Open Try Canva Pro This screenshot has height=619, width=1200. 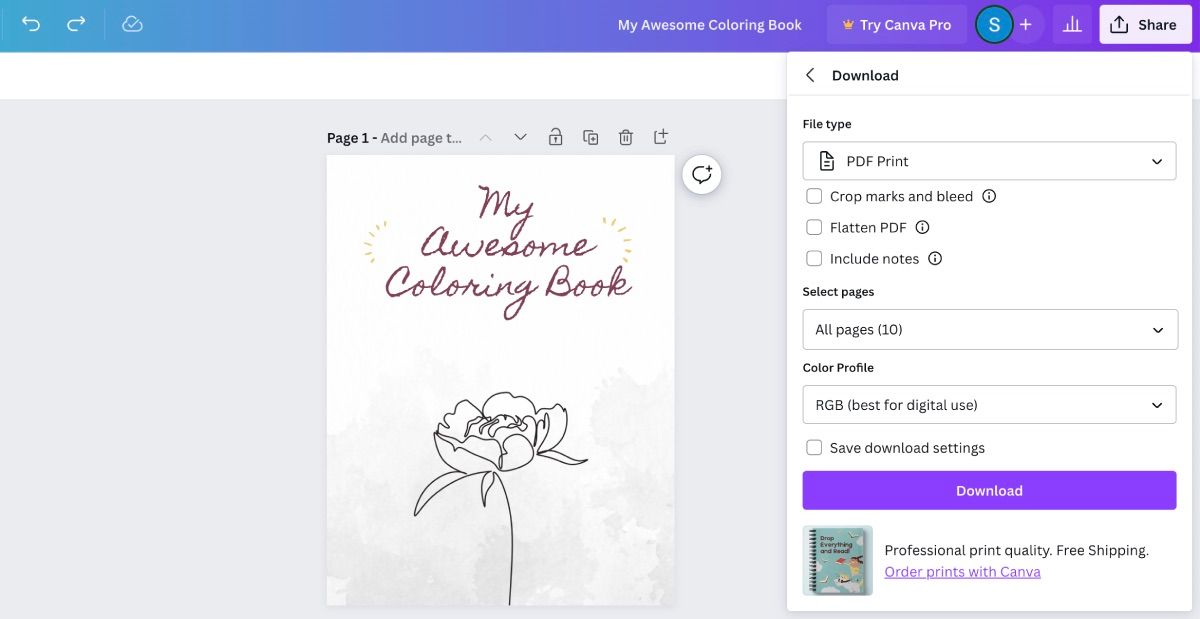coord(896,24)
